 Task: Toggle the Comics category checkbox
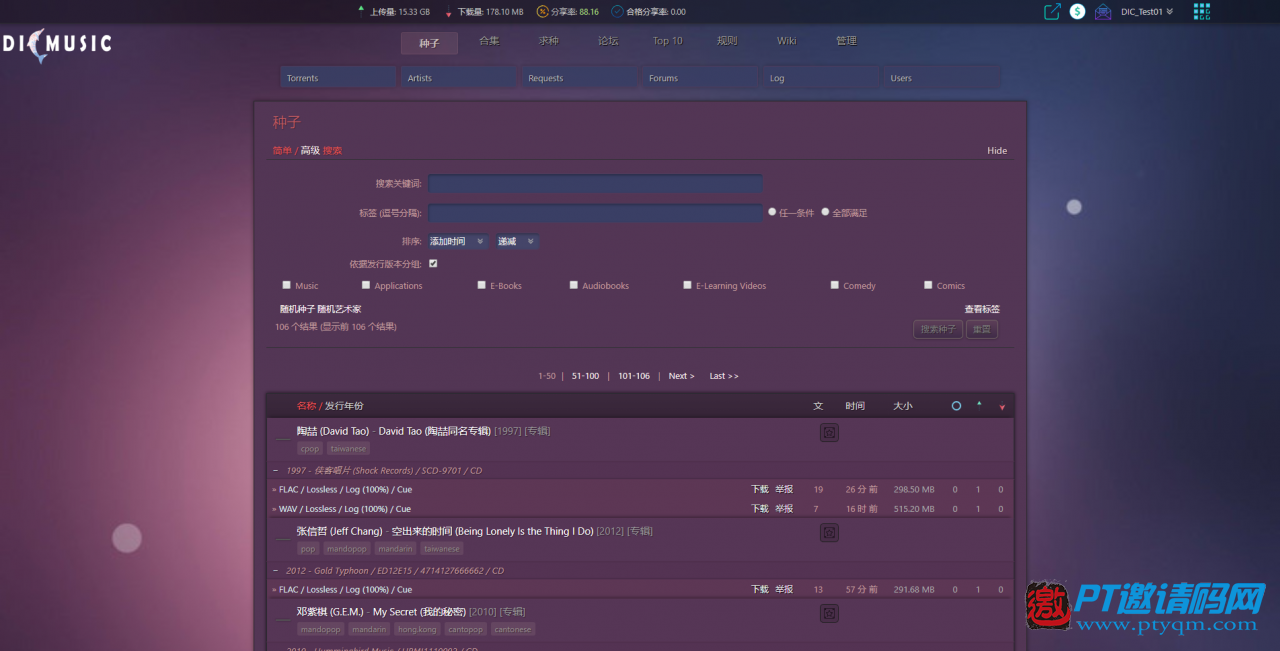click(928, 285)
